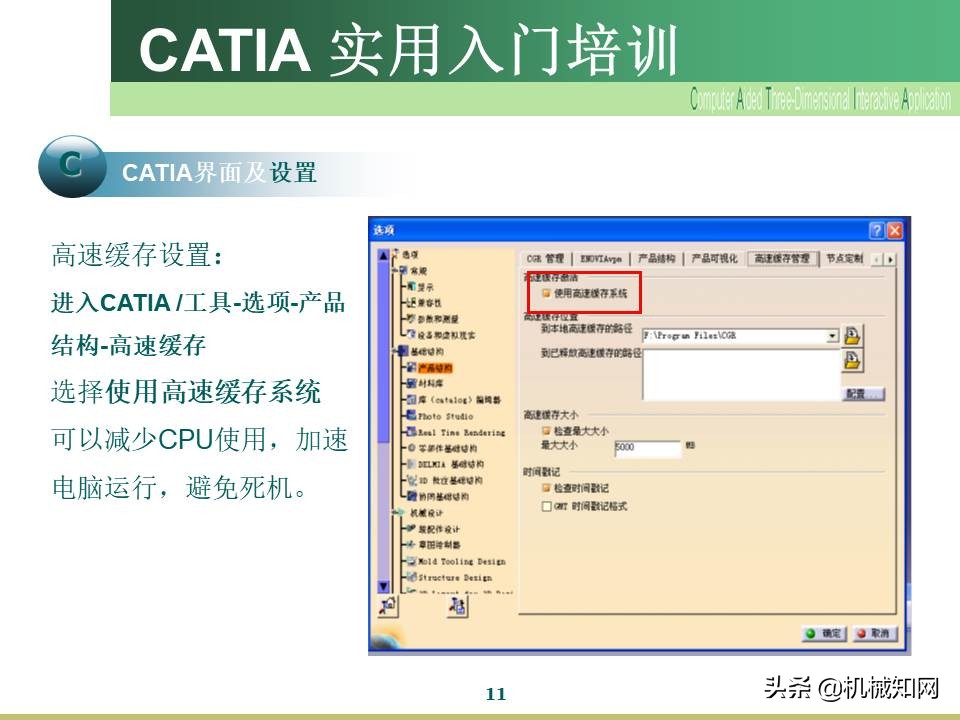Select the Photo Studio node icon

pos(412,416)
